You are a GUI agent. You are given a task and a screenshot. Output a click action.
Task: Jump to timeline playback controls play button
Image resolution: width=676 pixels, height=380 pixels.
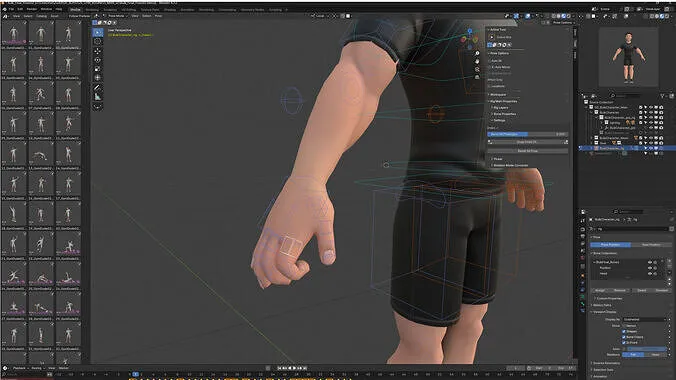click(x=294, y=368)
